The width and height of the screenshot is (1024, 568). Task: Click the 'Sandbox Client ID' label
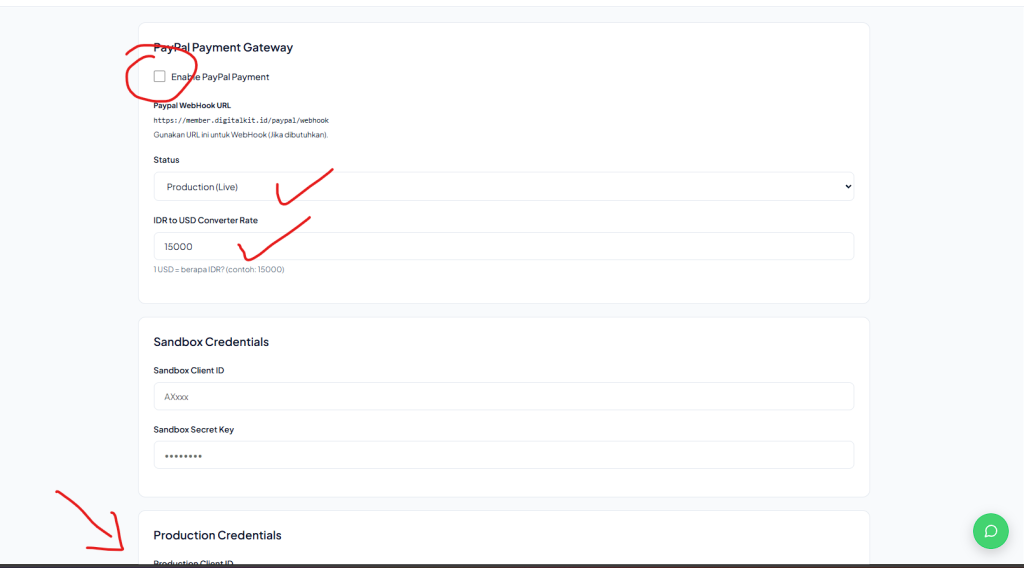click(x=188, y=370)
